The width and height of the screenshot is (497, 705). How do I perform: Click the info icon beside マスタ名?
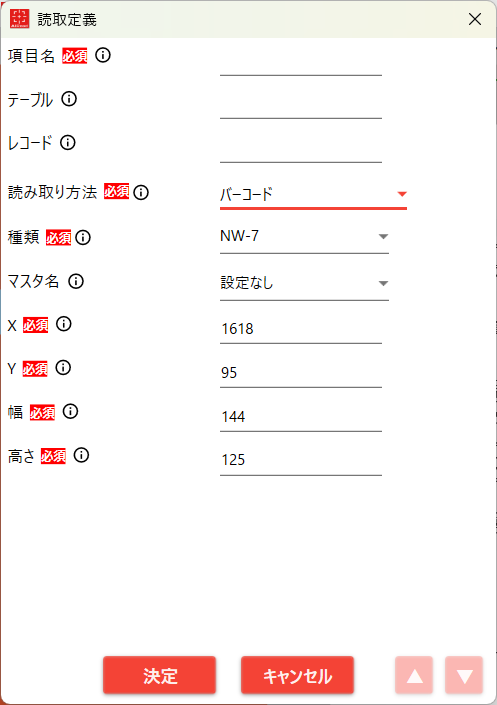[76, 281]
